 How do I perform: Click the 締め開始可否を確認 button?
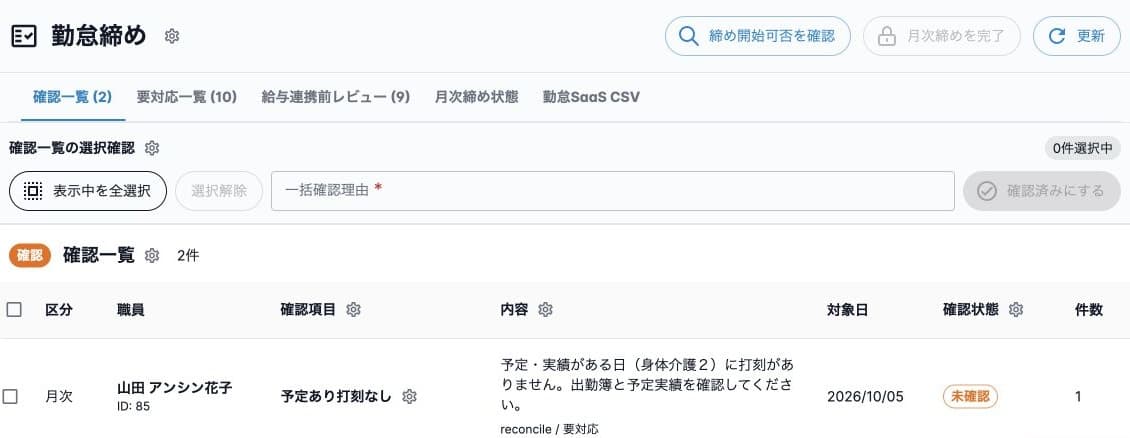coord(757,36)
